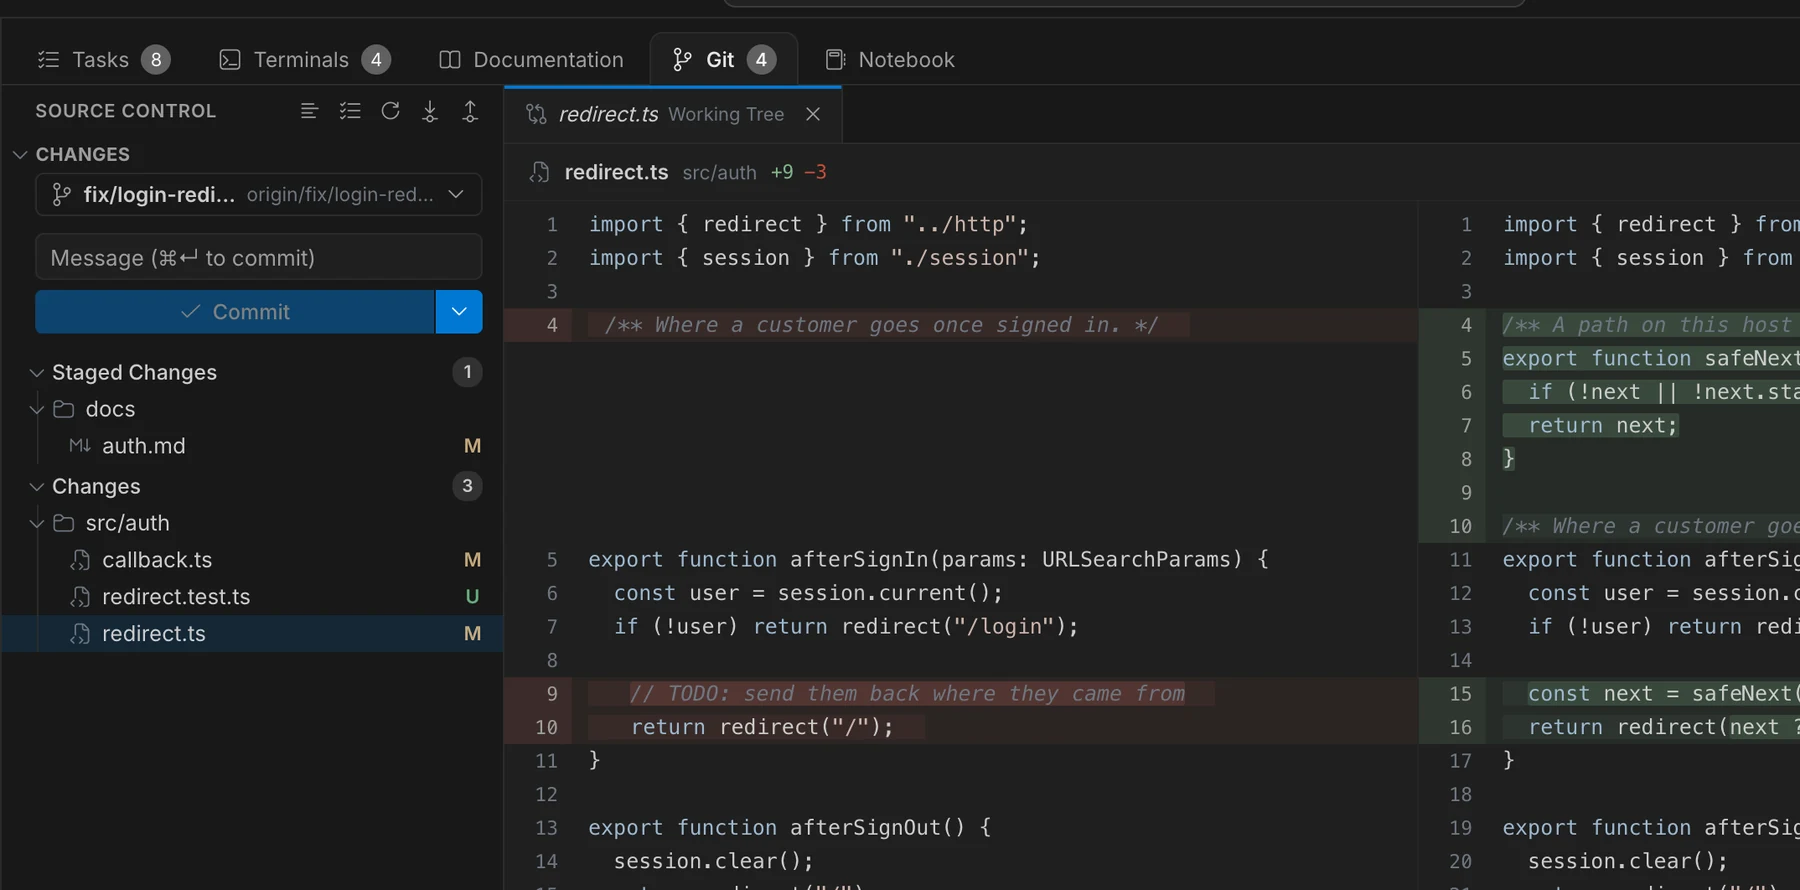This screenshot has height=890, width=1800.
Task: Click the docs folder icon
Action: click(64, 409)
